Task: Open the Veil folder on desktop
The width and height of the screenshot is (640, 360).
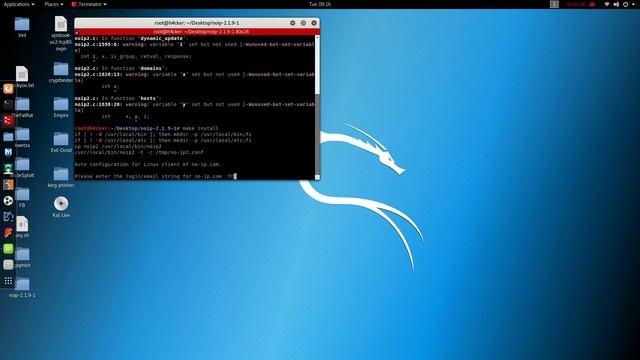Action: pos(22,25)
